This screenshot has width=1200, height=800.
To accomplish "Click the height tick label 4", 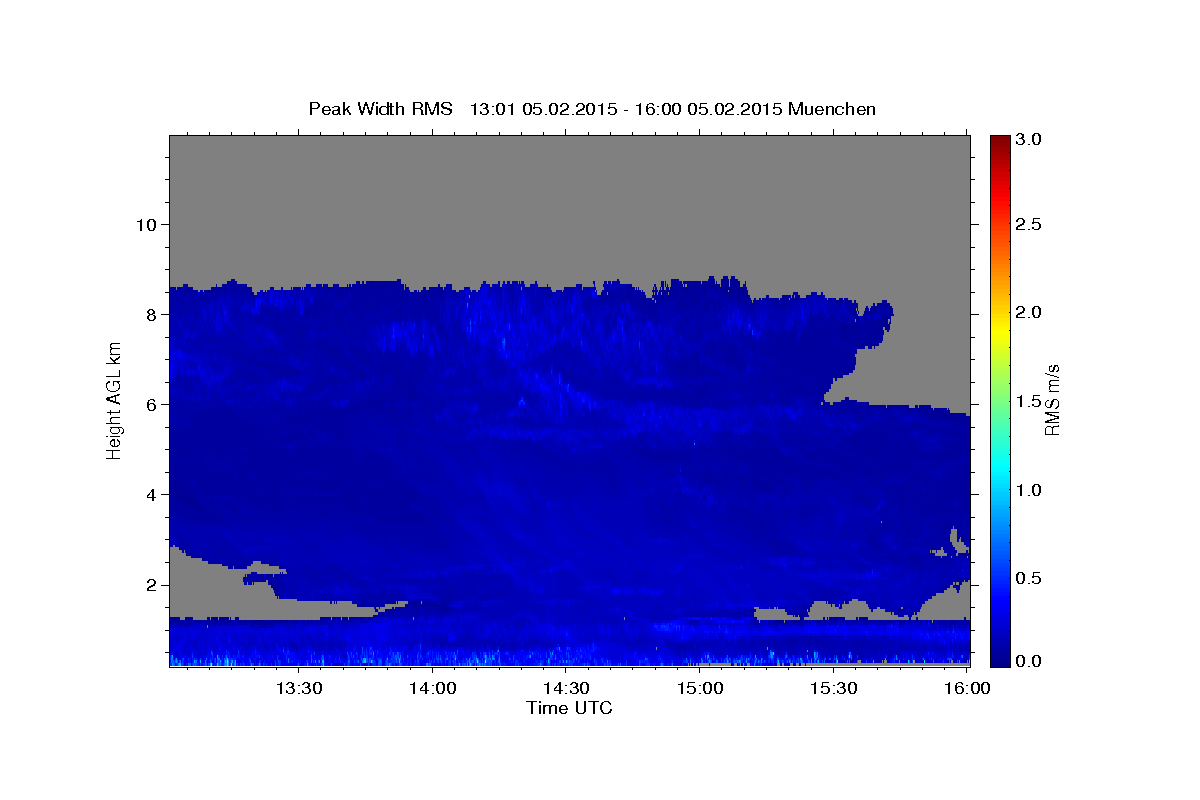I will [x=151, y=494].
